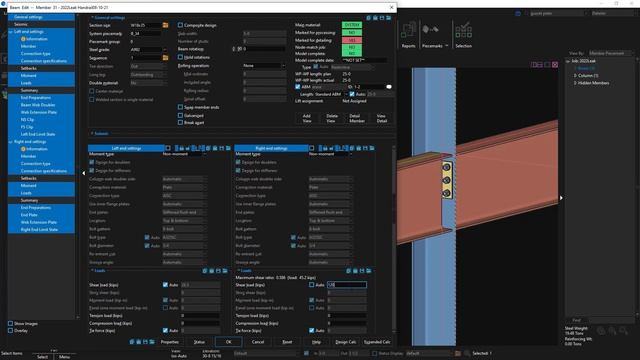
Task: Click the last form icon beside Properties button
Action: [152, 342]
